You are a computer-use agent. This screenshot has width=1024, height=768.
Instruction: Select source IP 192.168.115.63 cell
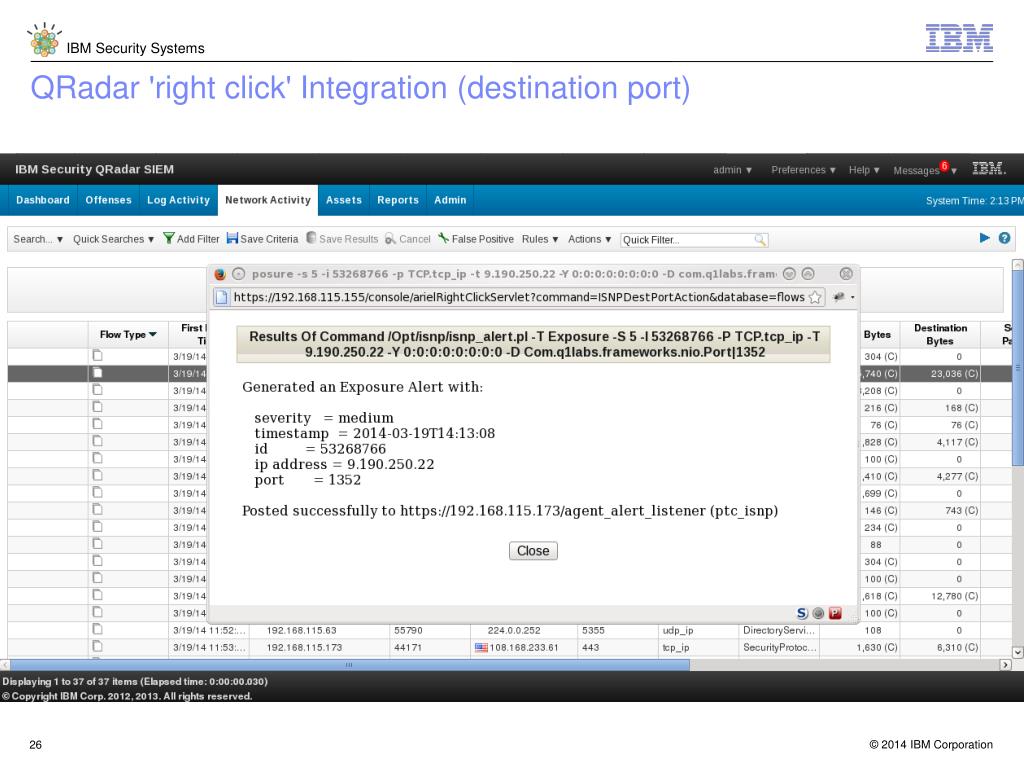click(301, 630)
